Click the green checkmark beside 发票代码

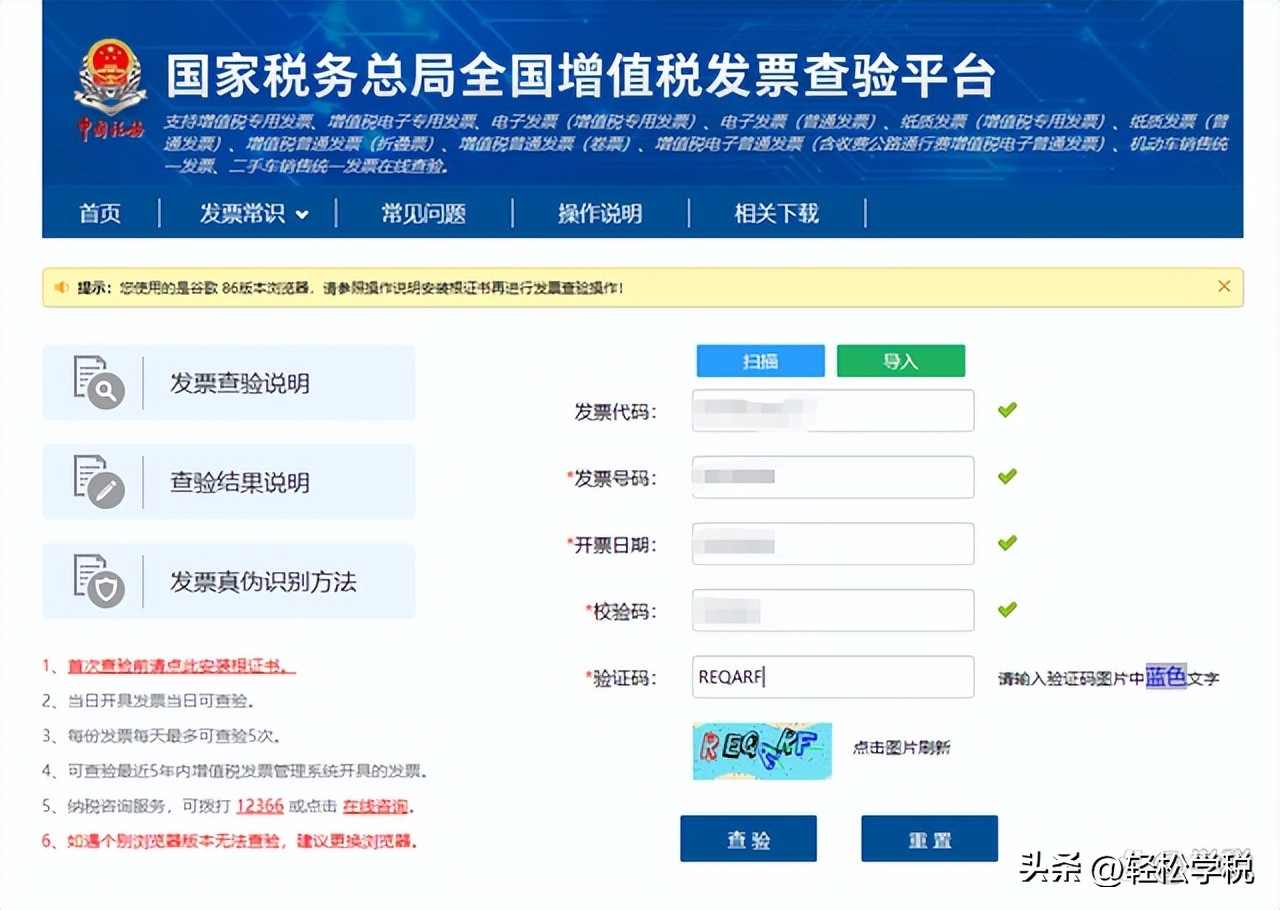coord(1006,409)
